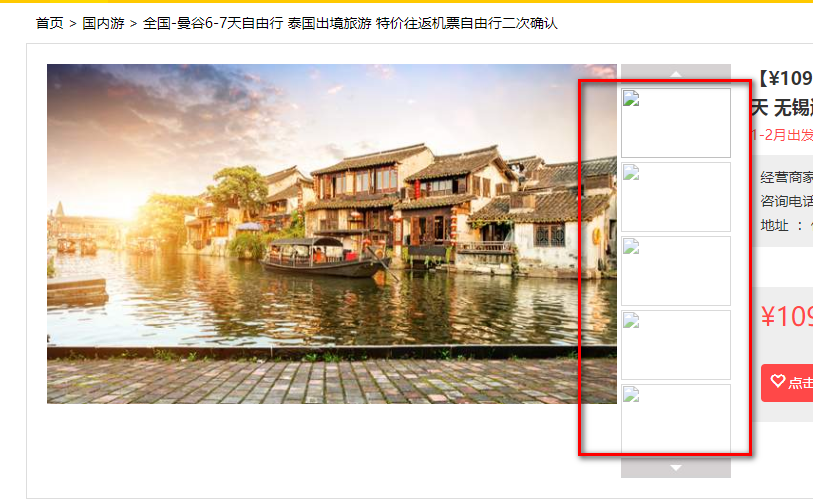Image resolution: width=813 pixels, height=502 pixels.
Task: Select the second broken thumbnail in the strip
Action: coord(676,197)
